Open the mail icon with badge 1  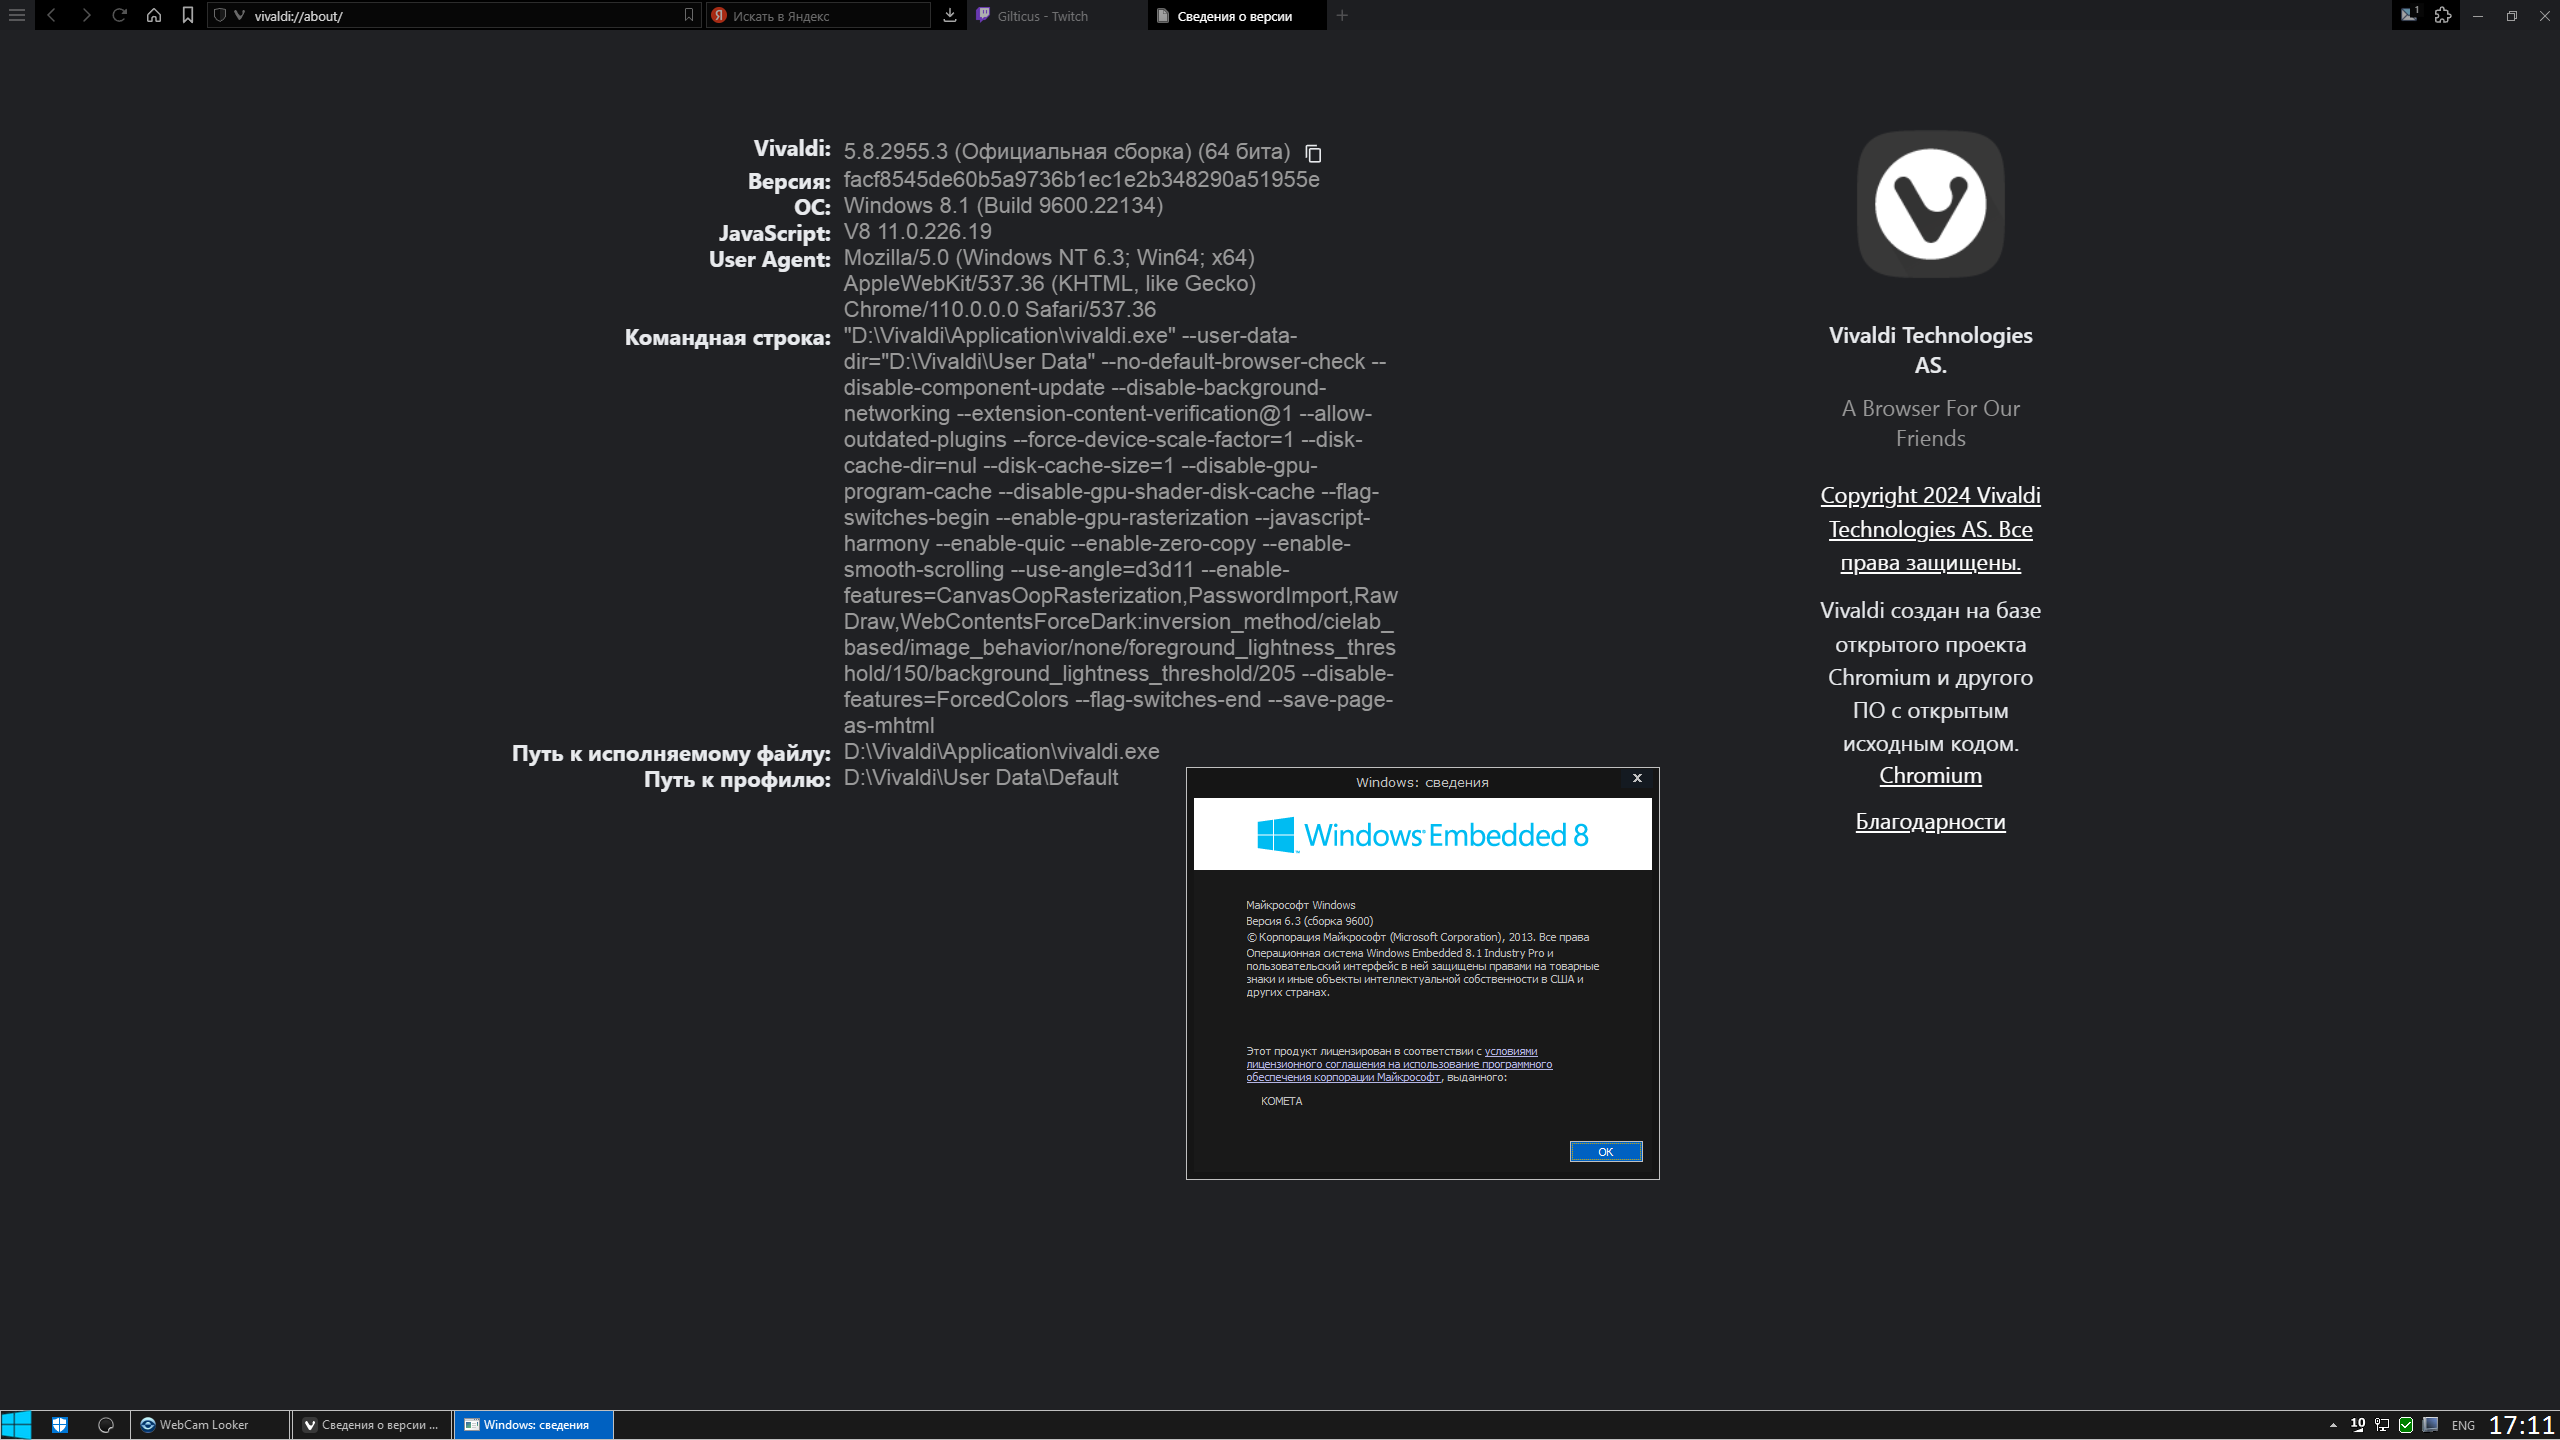click(2409, 15)
